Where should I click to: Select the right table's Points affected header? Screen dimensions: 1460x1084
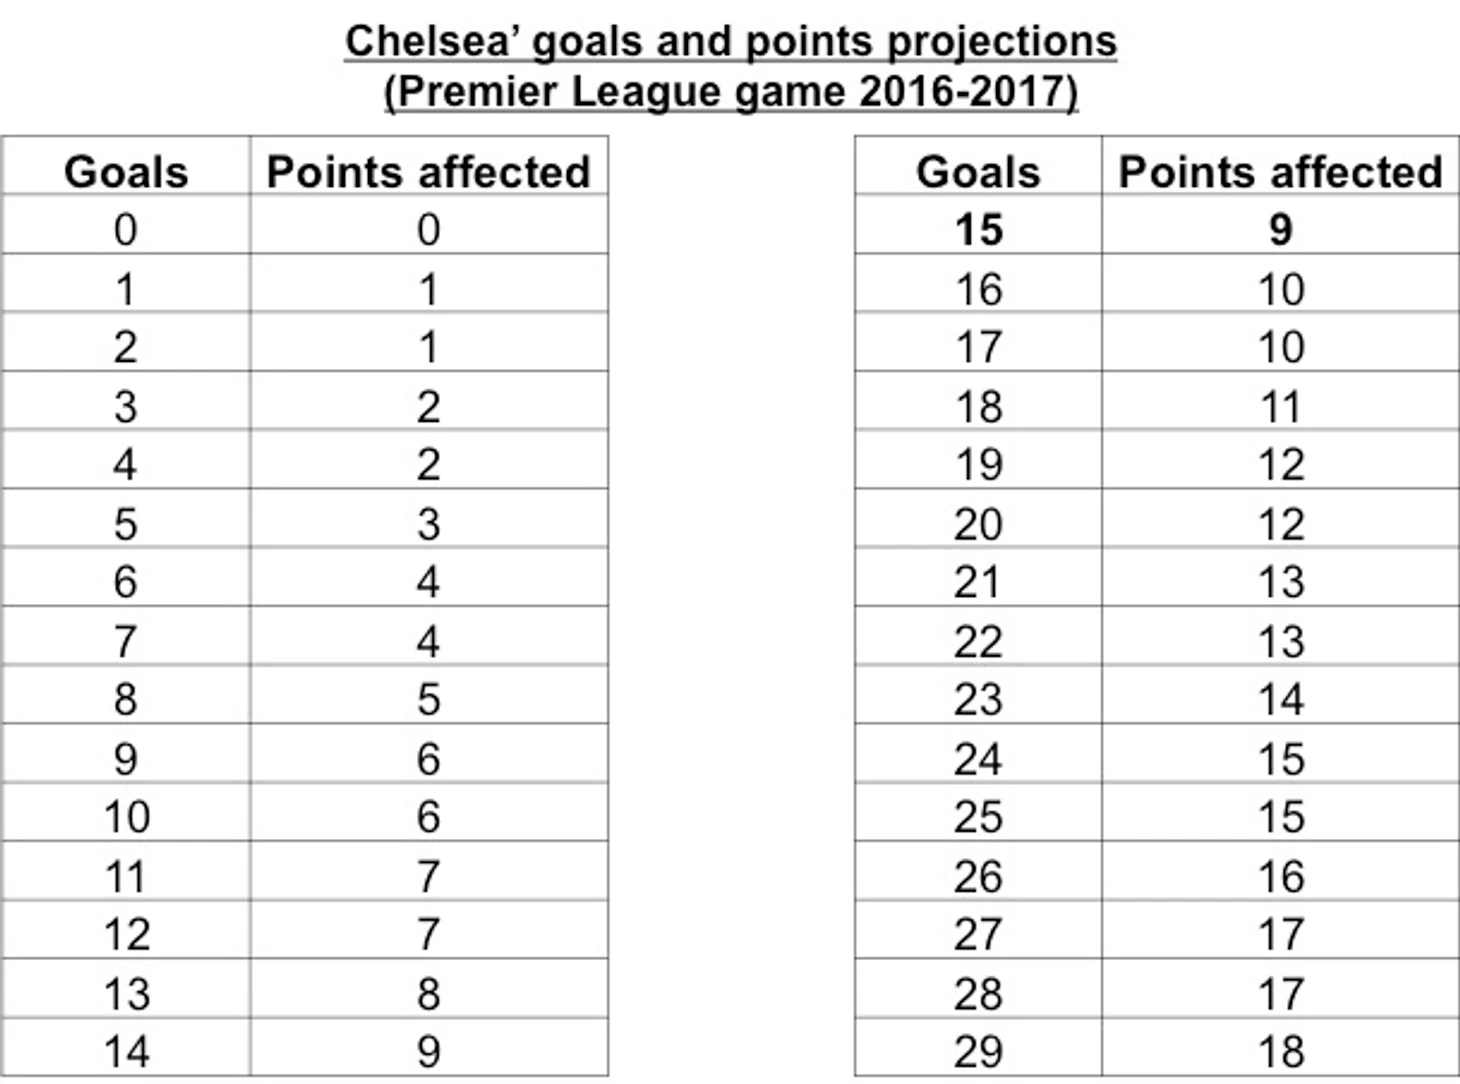pos(1280,172)
